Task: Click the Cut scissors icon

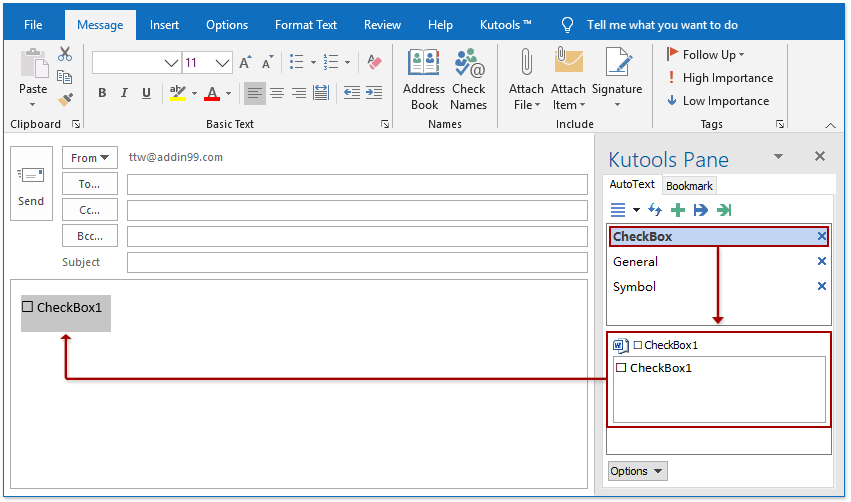Action: 65,54
